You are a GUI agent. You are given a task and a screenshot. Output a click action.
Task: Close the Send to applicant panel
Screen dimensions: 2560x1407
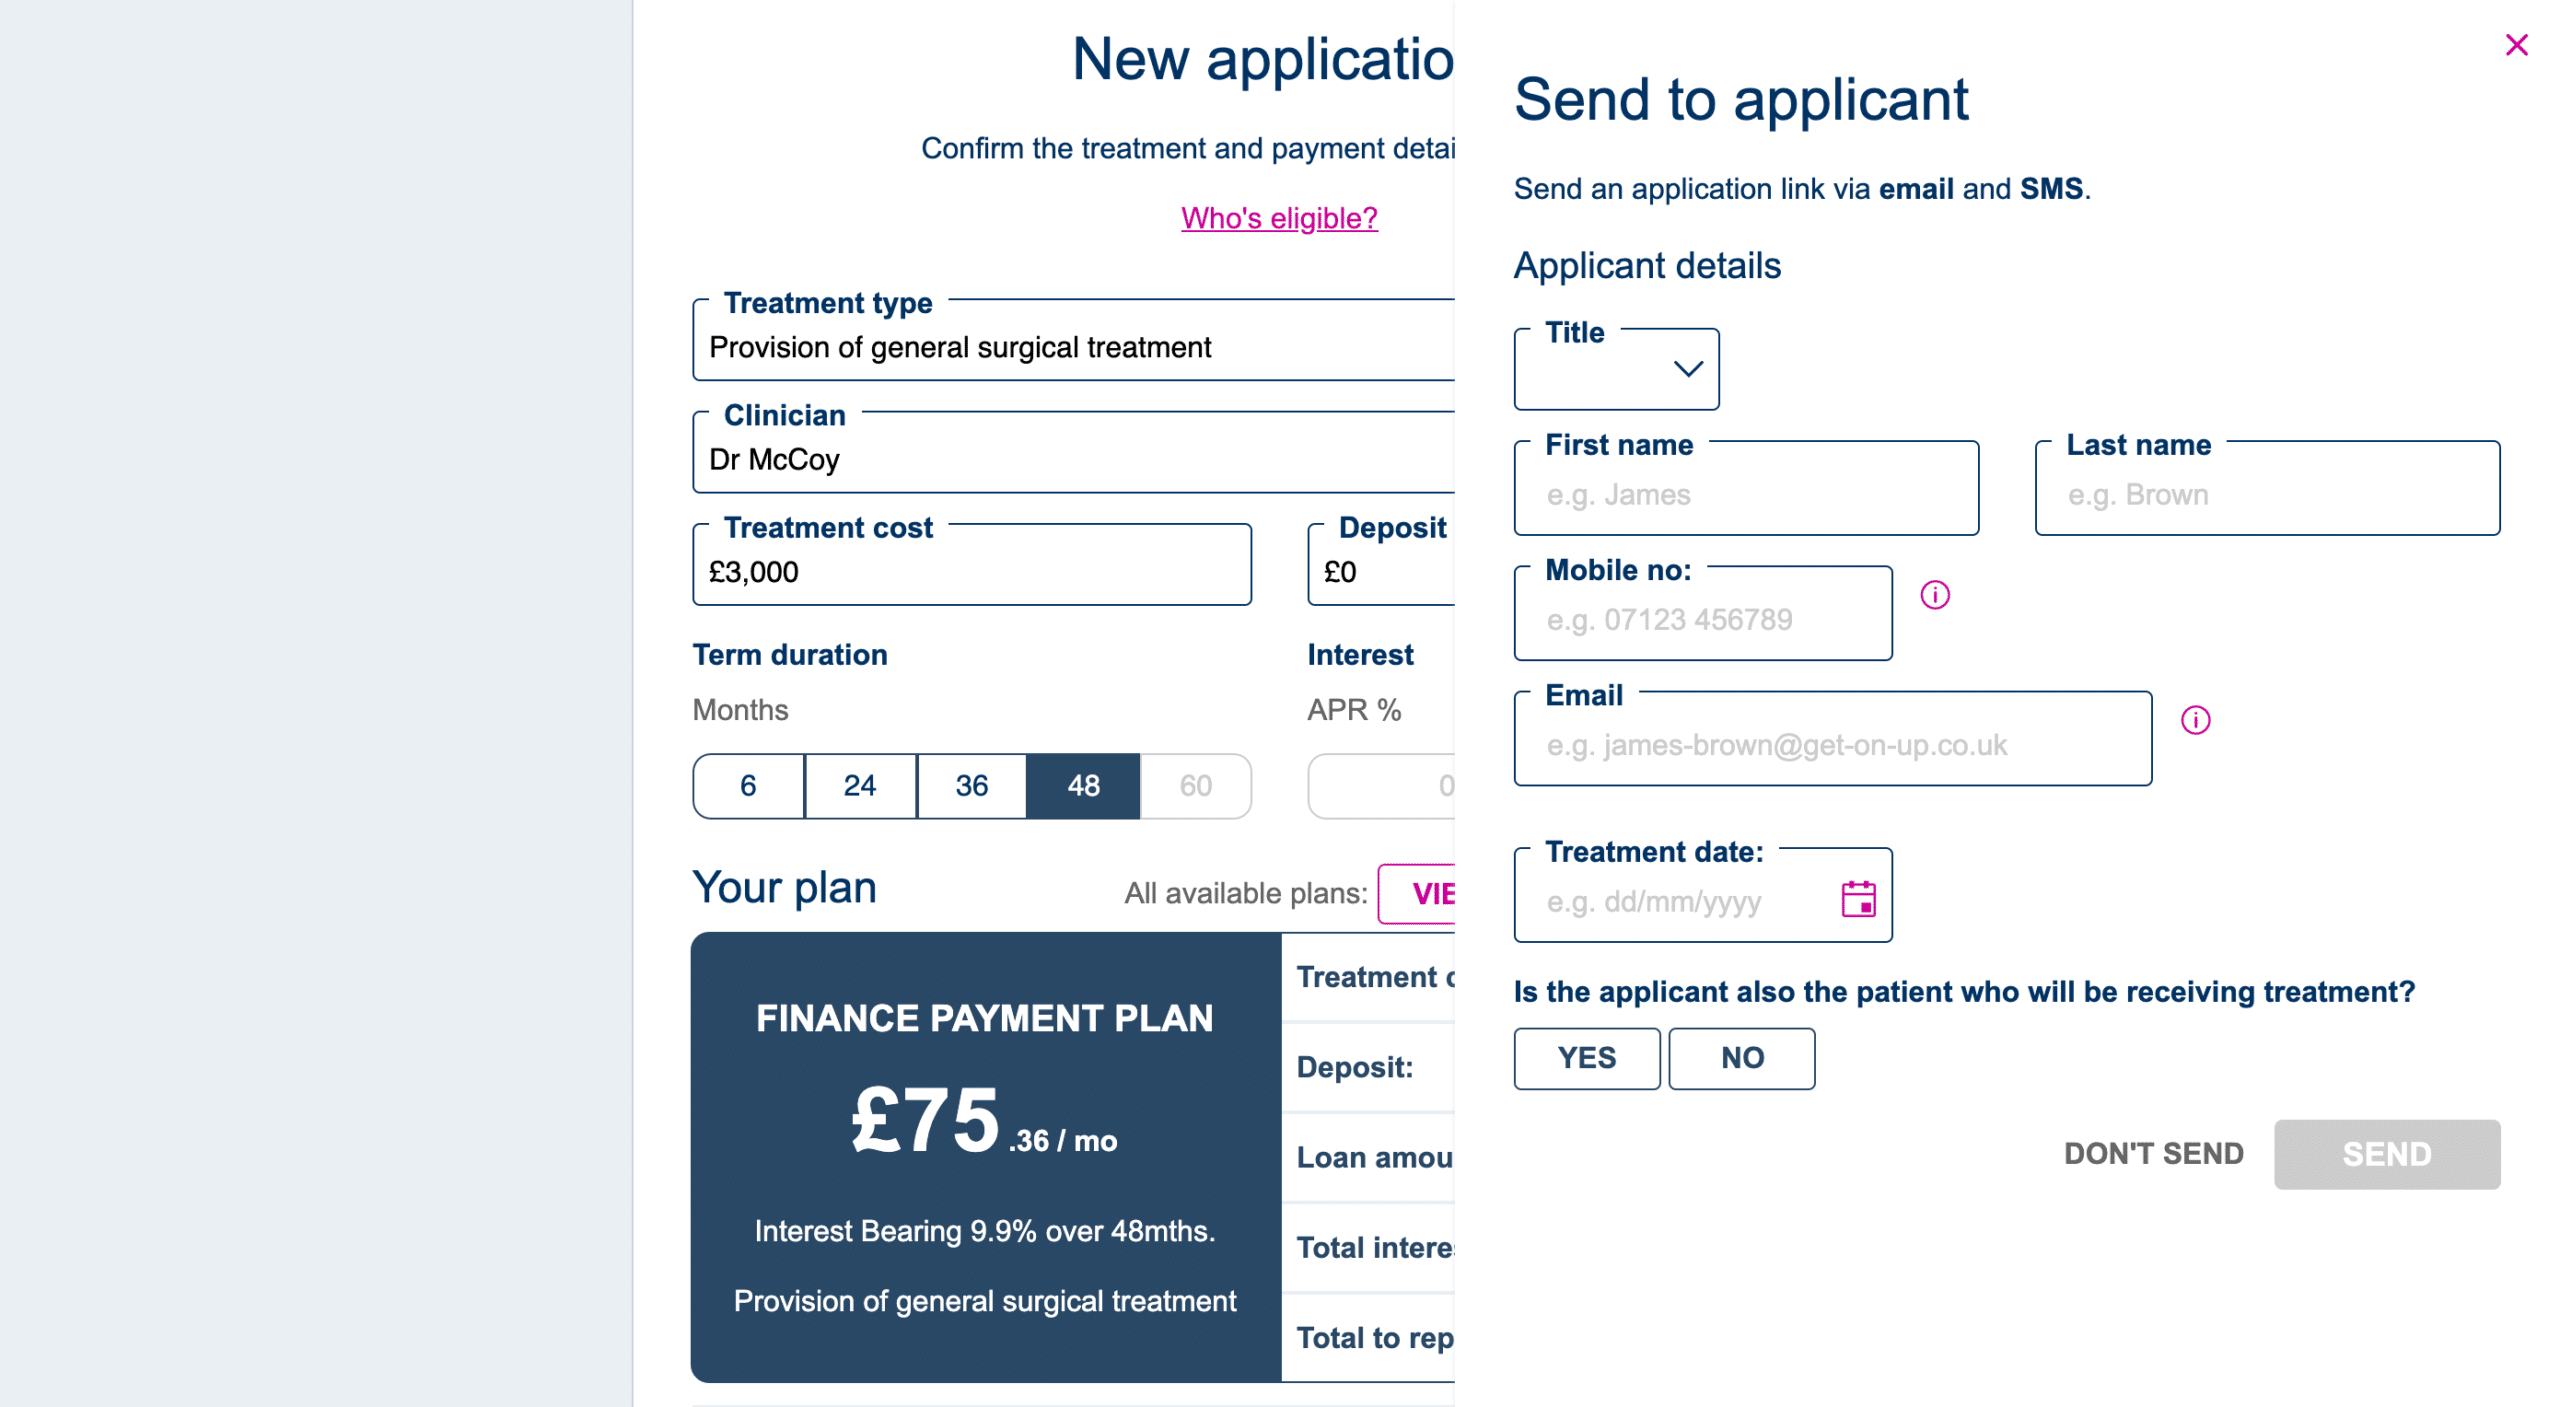[2516, 45]
